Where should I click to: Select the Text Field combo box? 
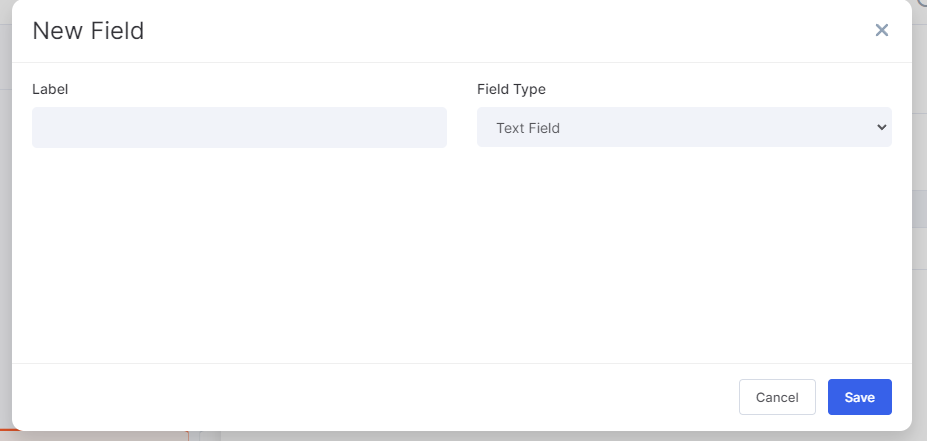(x=684, y=127)
